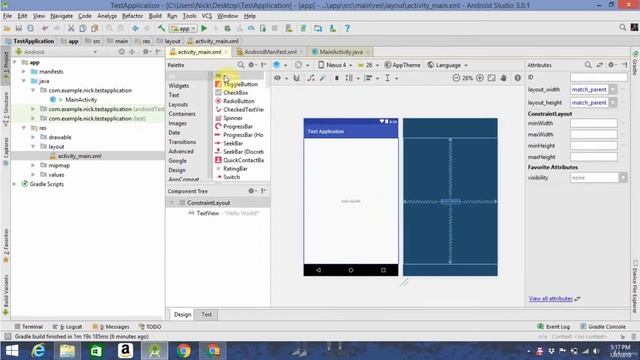This screenshot has height=360, width=640.
Task: Click the Synchronize toolbar icon
Action: tap(31, 28)
